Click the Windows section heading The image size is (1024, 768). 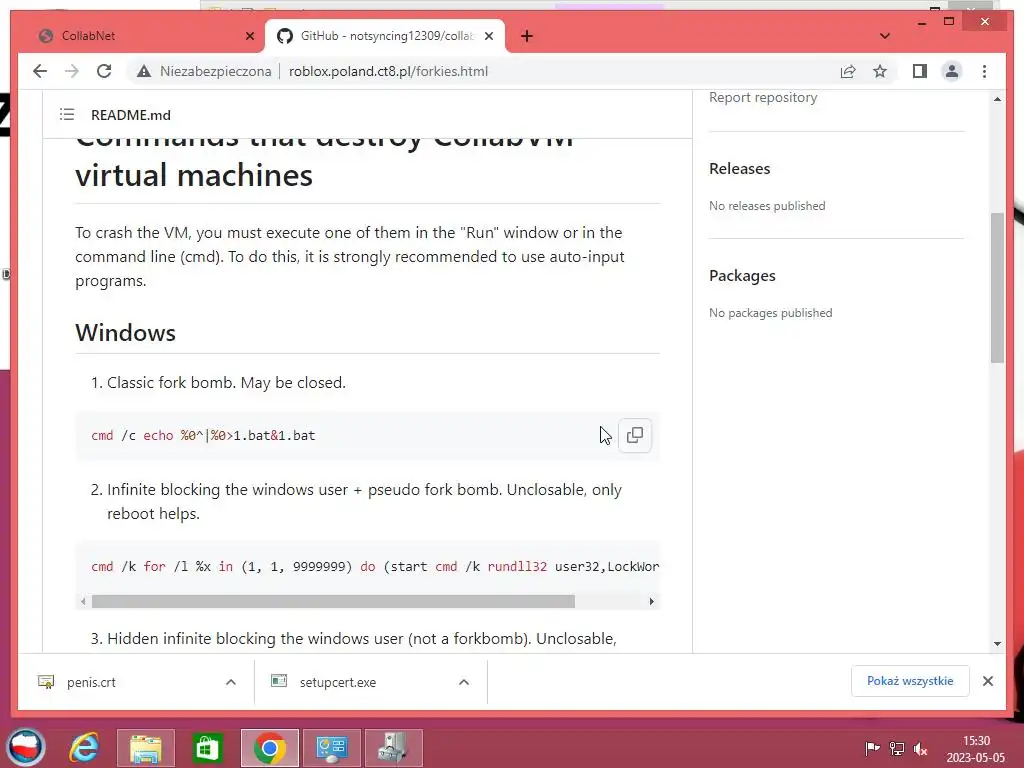[x=125, y=332]
